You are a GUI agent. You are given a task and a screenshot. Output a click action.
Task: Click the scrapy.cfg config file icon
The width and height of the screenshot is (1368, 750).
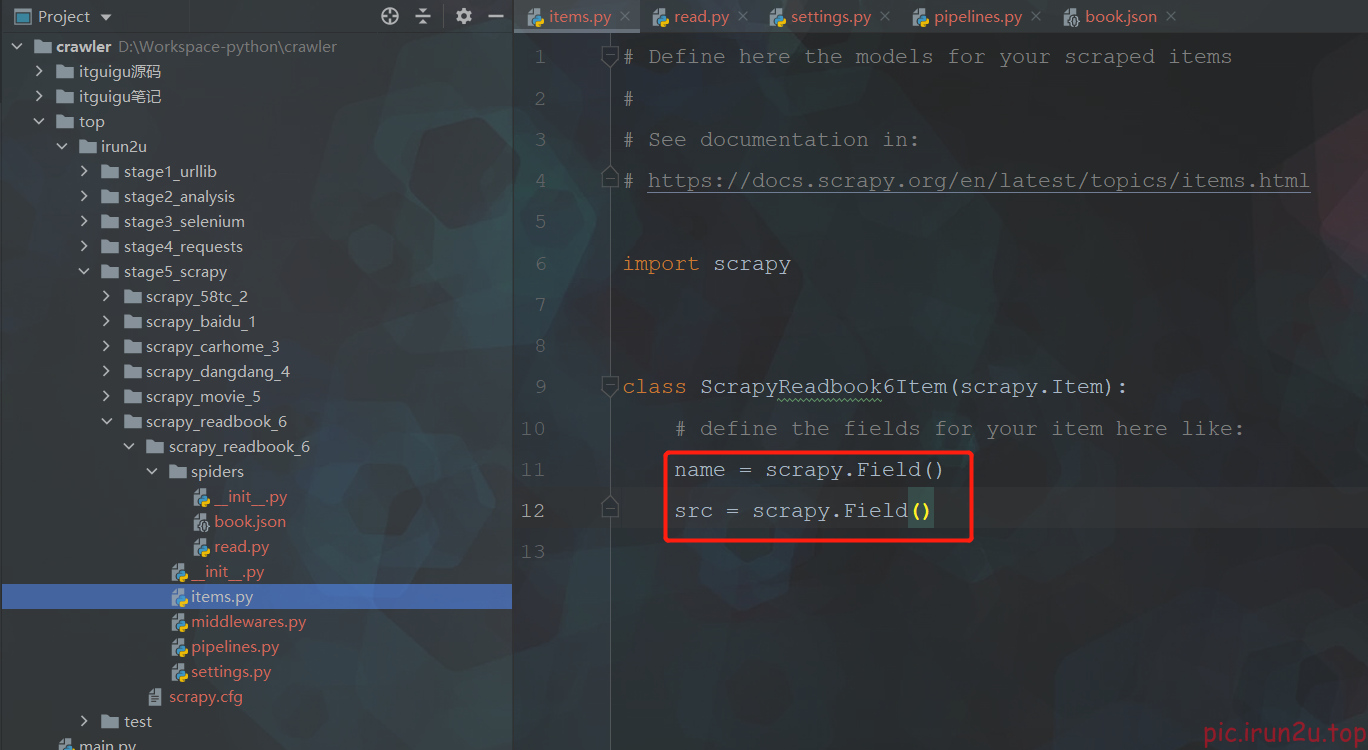(155, 696)
